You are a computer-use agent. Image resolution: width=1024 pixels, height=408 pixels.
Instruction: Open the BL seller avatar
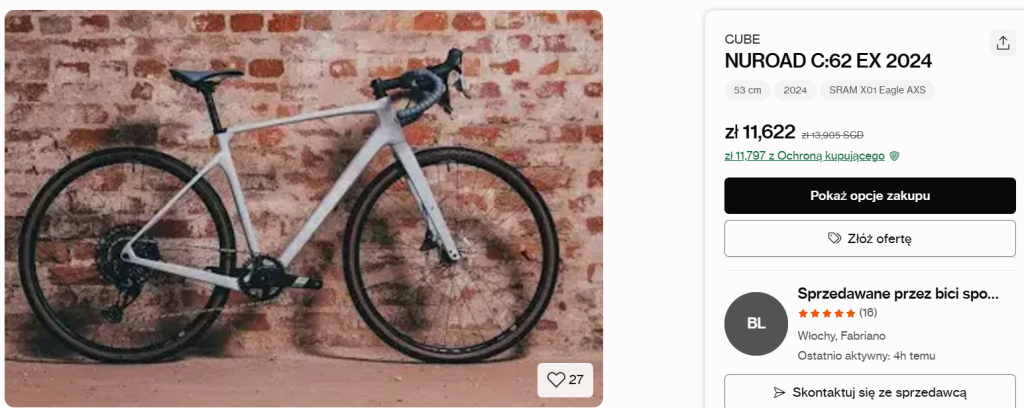click(755, 324)
